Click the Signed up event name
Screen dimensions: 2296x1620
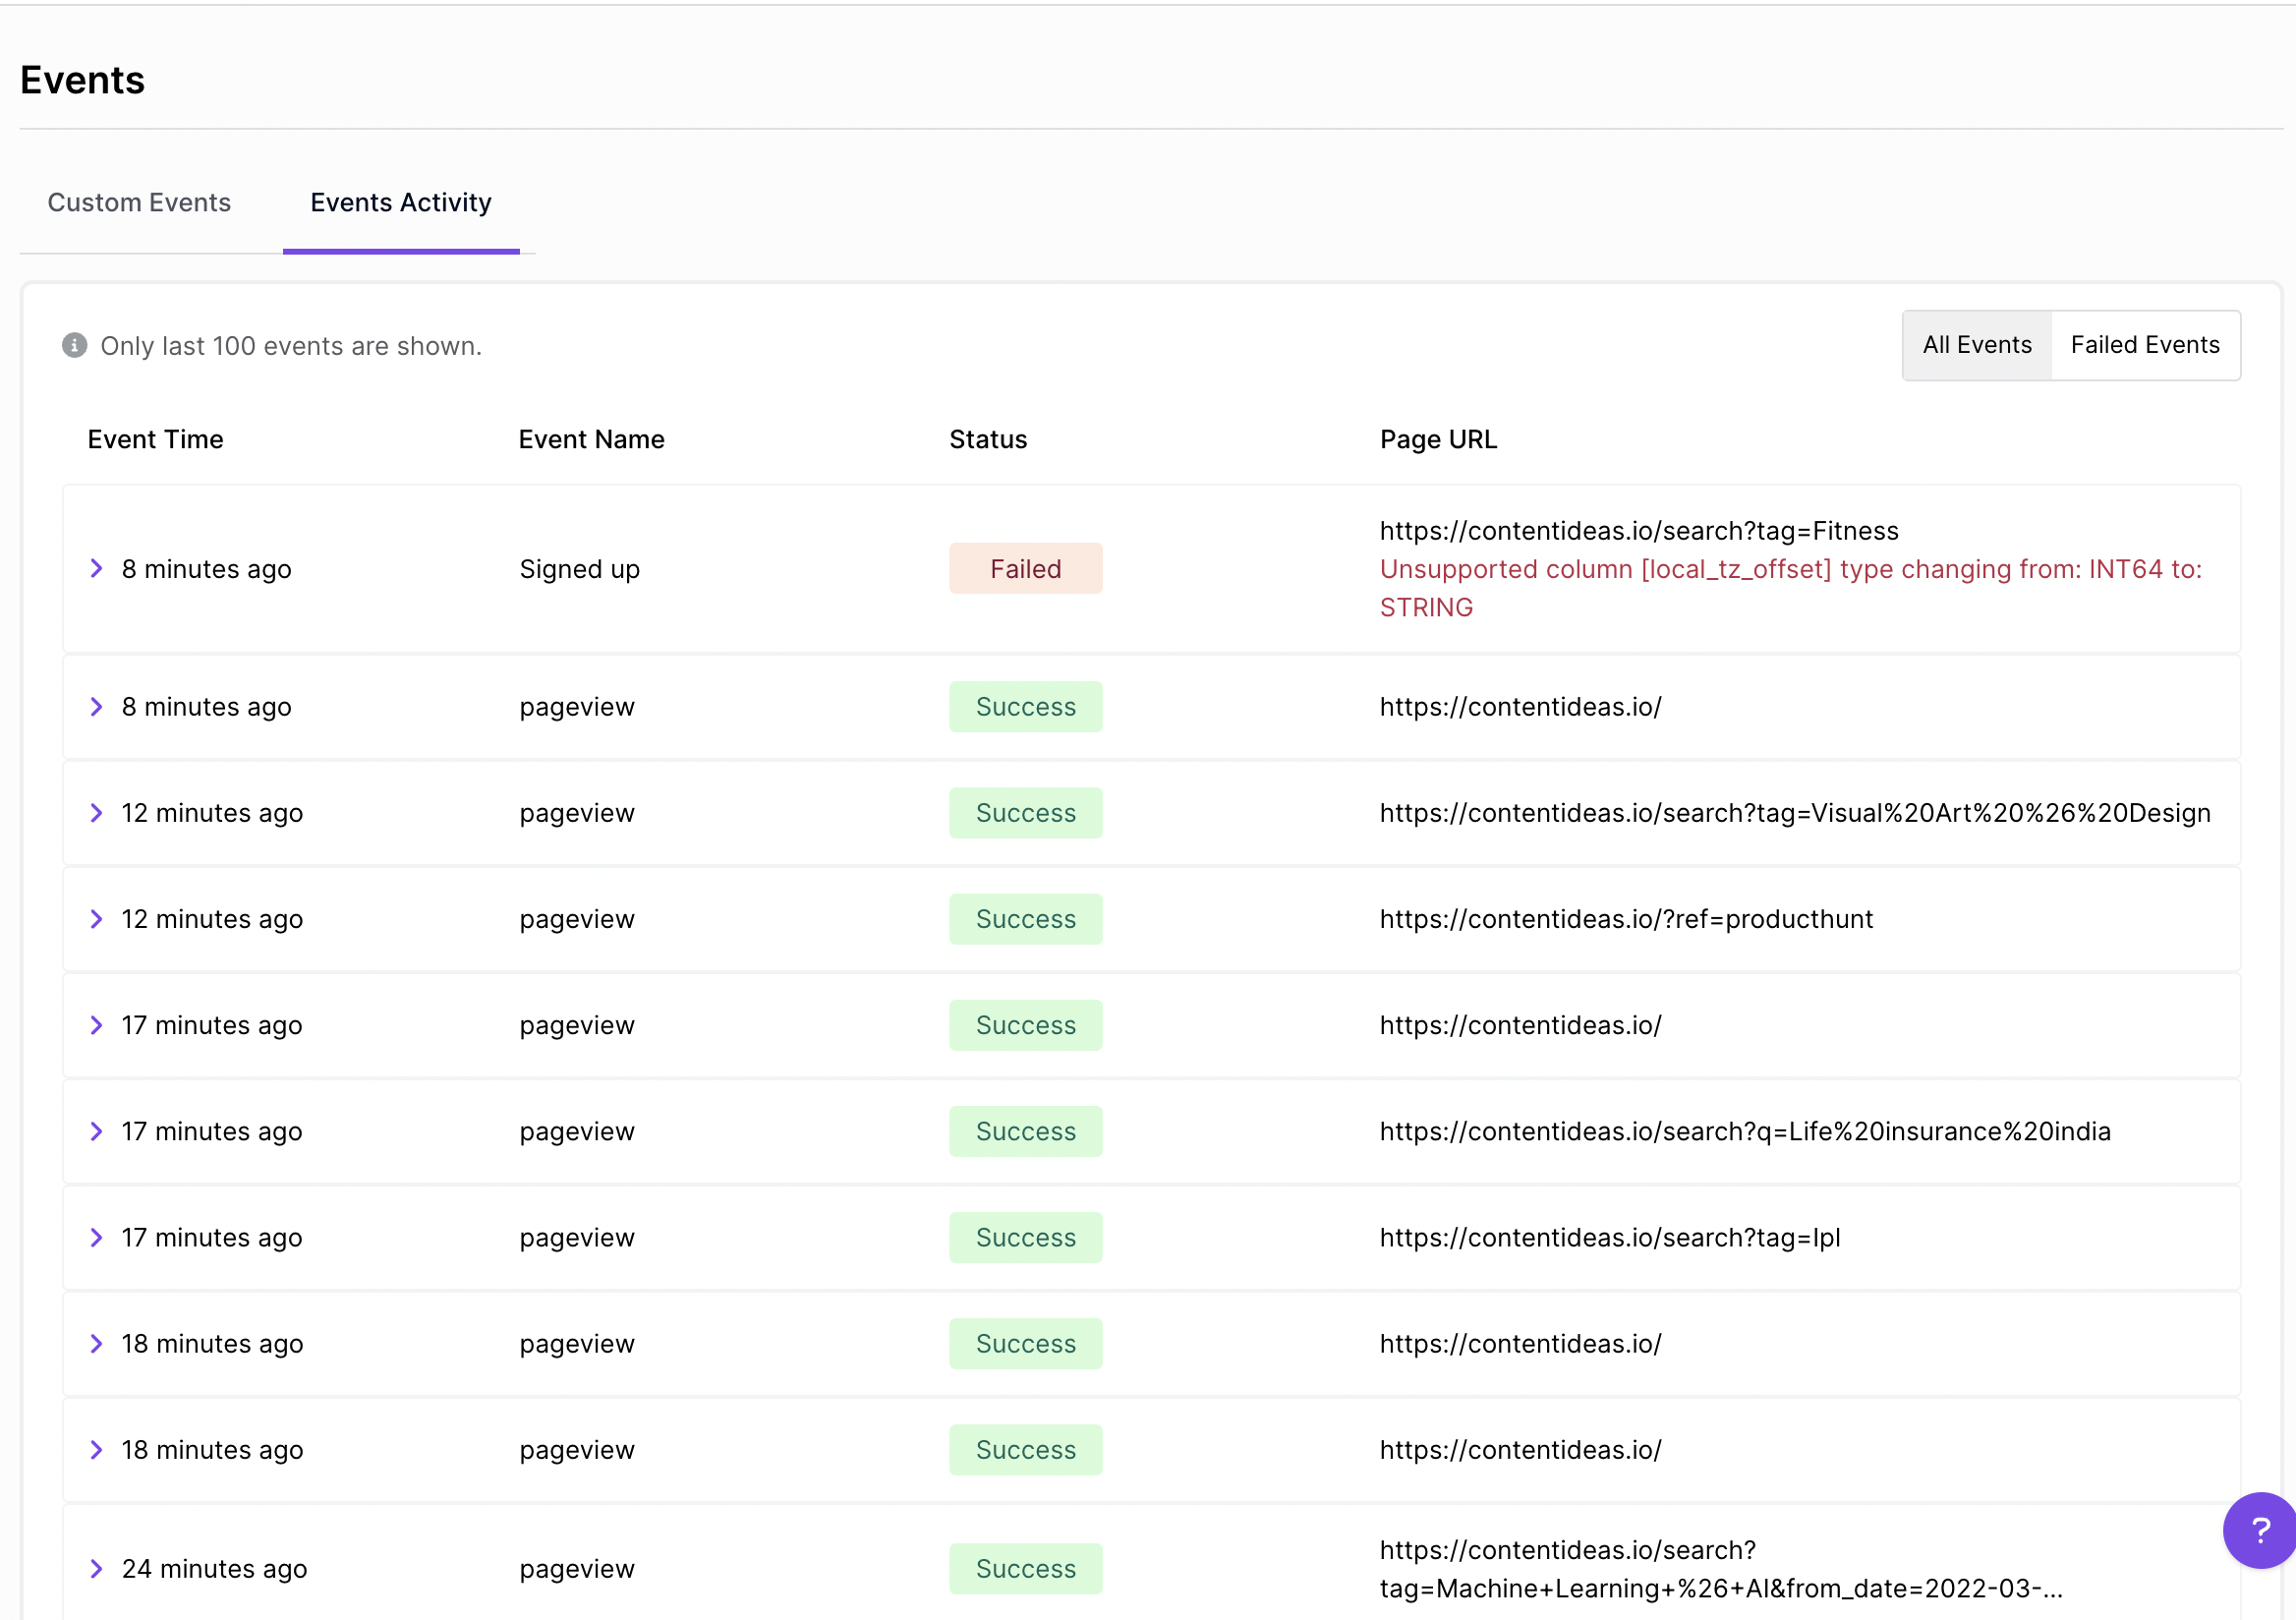click(579, 569)
